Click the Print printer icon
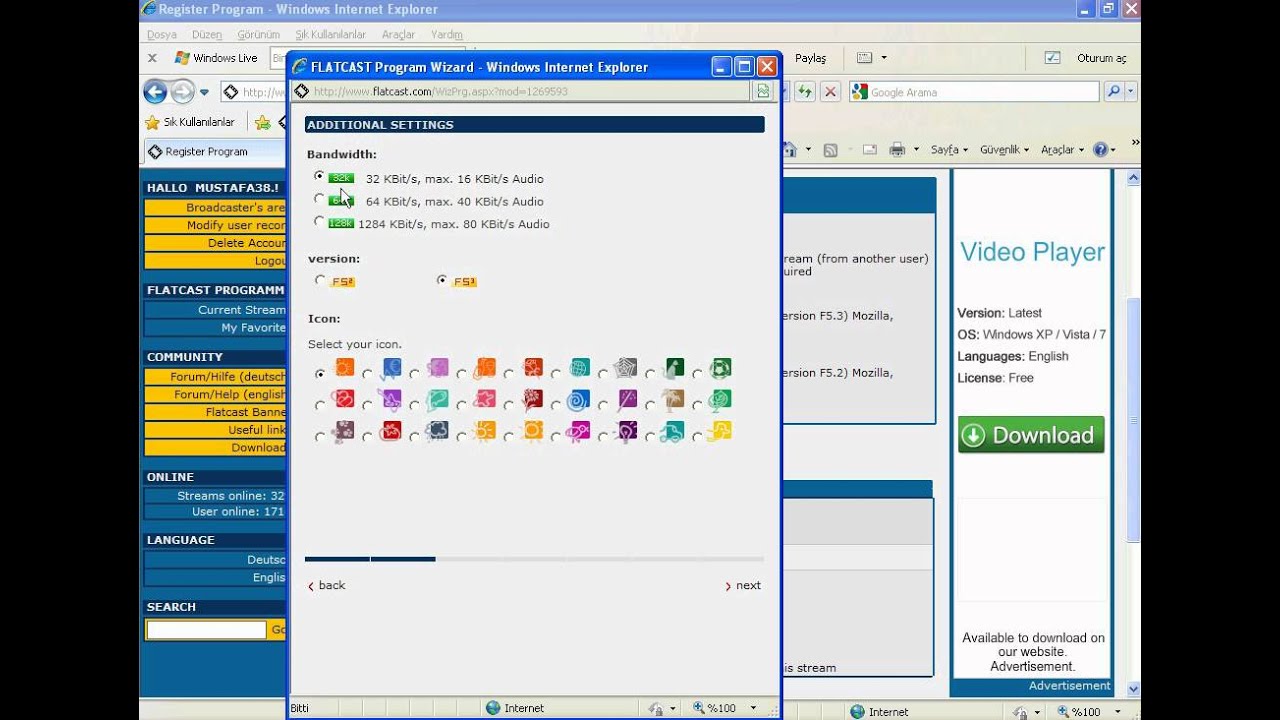The image size is (1280, 720). (897, 150)
